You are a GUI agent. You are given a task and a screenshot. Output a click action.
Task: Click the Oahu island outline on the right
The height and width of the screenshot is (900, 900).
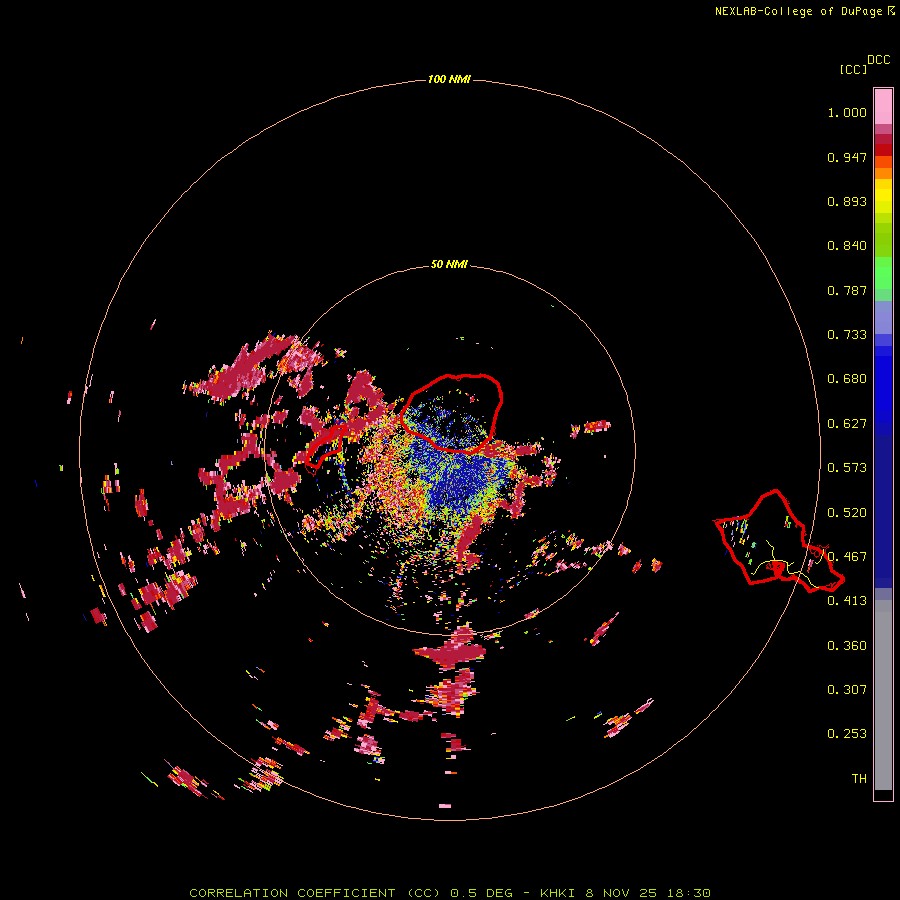click(x=778, y=540)
